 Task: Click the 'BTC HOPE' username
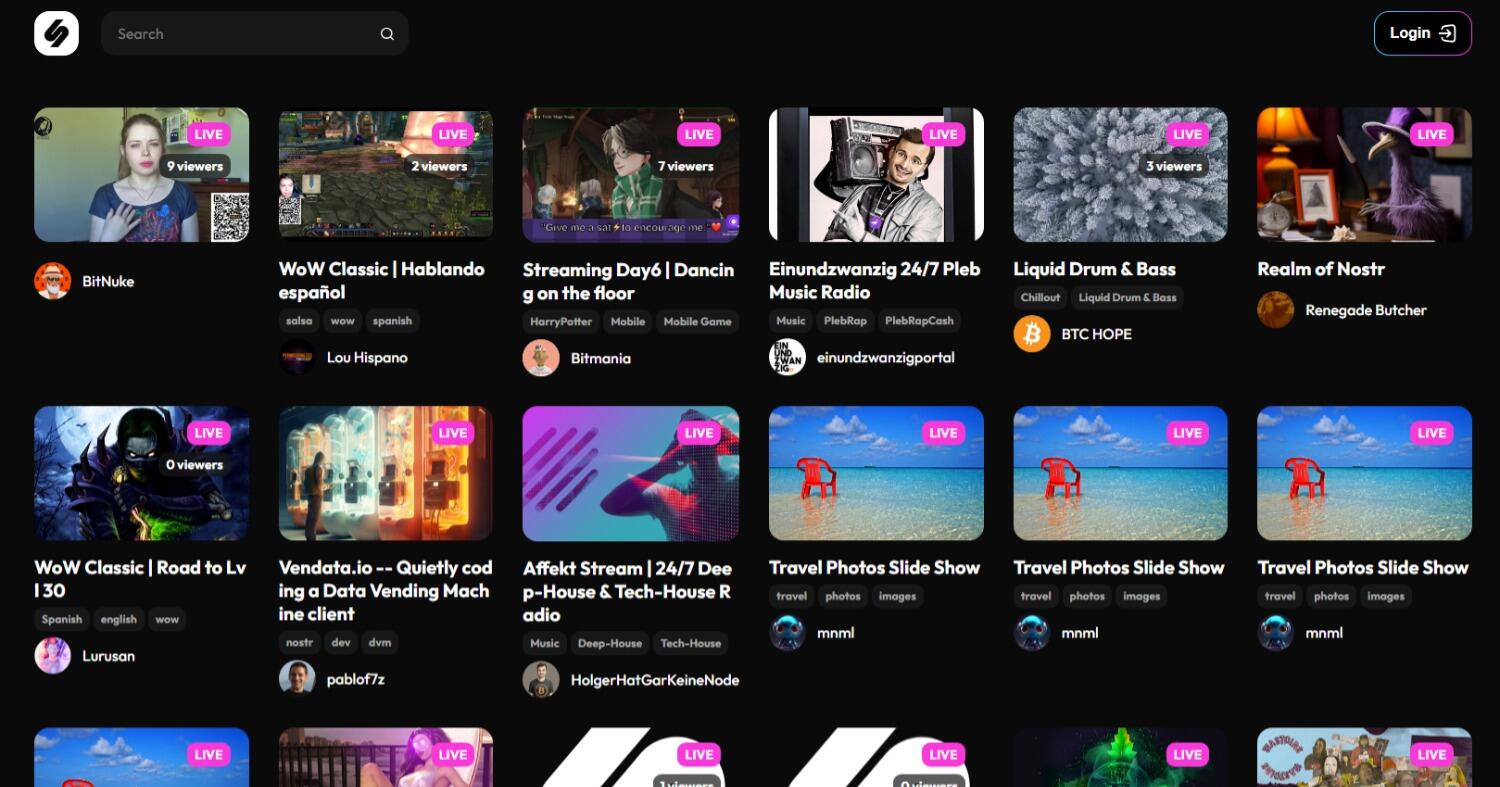click(1097, 334)
